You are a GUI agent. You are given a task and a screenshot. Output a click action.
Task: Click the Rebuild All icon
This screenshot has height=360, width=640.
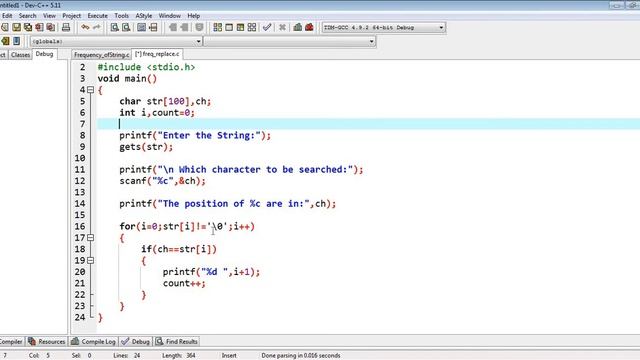pos(252,27)
